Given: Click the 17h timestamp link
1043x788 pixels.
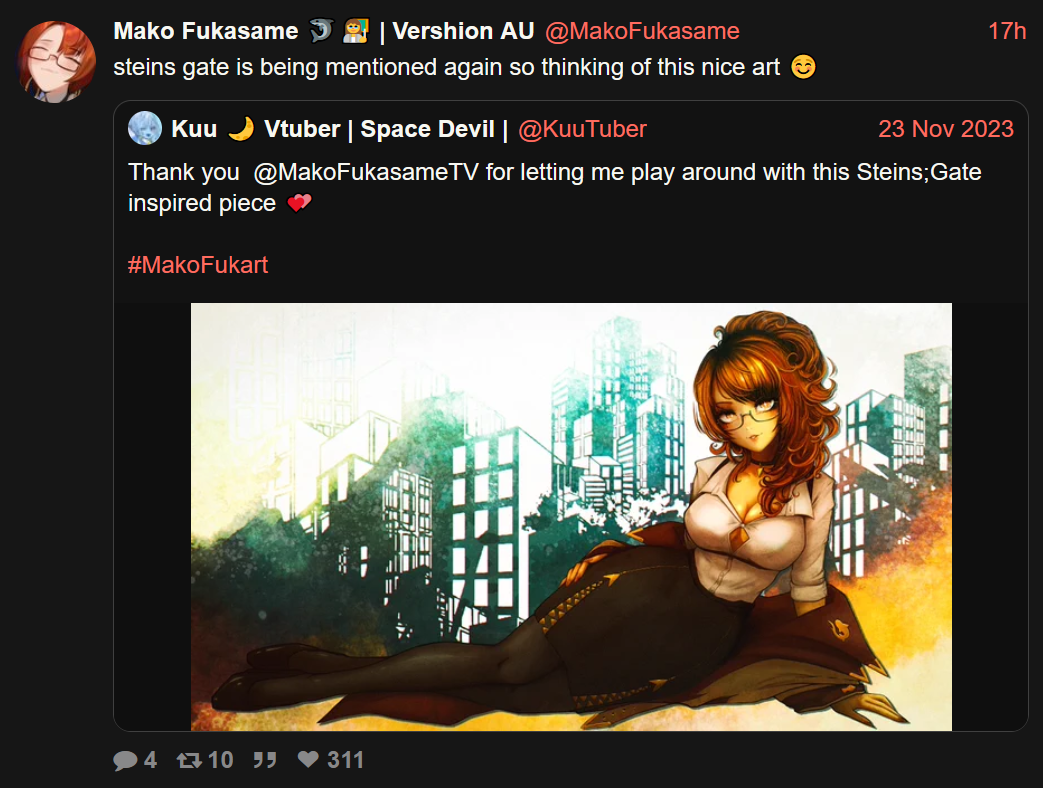Looking at the screenshot, I should pyautogui.click(x=1007, y=31).
